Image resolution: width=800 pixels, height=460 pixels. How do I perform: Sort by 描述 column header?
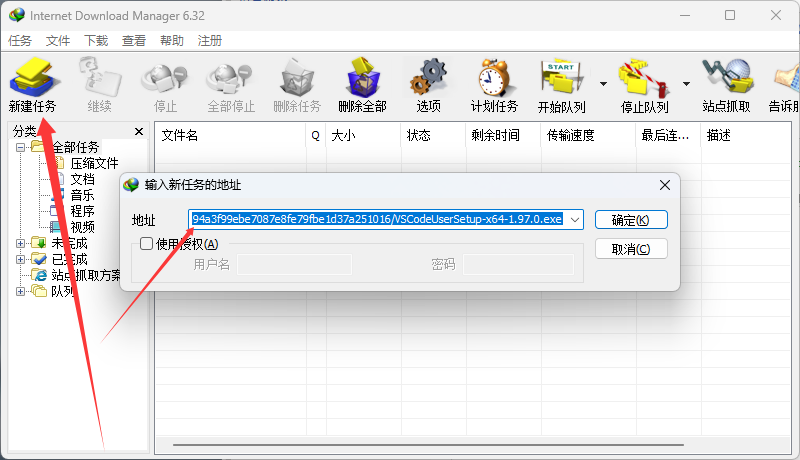pyautogui.click(x=745, y=135)
